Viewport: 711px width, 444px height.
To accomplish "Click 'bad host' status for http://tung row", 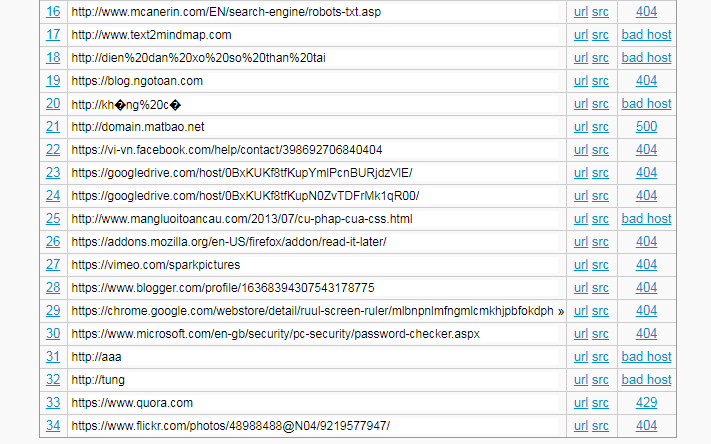I will coord(646,380).
